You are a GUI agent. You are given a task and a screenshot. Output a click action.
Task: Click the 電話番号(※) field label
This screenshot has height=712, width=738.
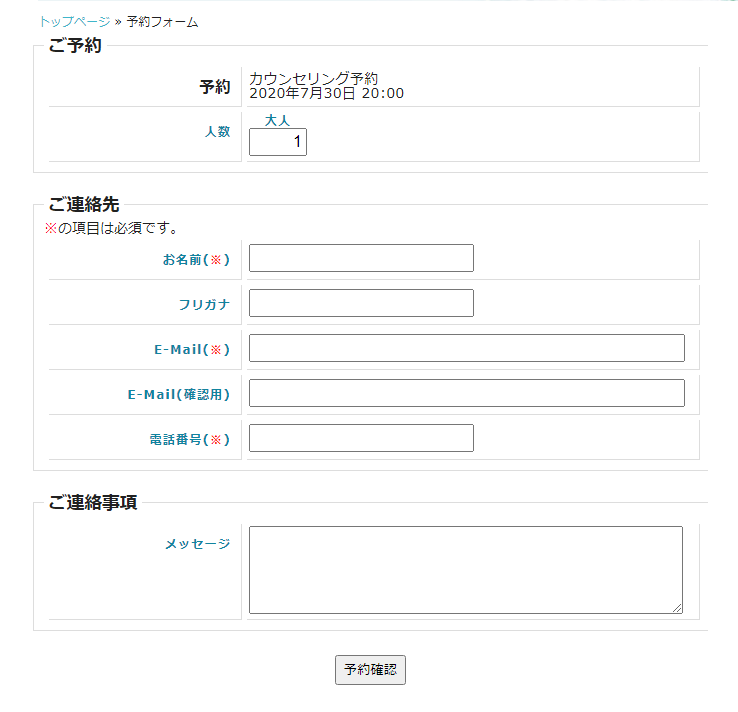[190, 440]
